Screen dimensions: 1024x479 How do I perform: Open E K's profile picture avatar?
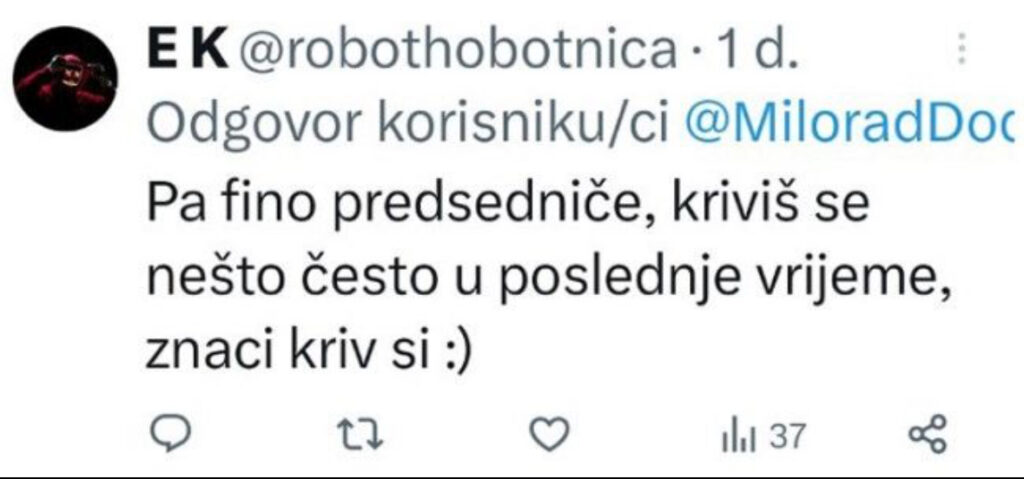tap(65, 79)
